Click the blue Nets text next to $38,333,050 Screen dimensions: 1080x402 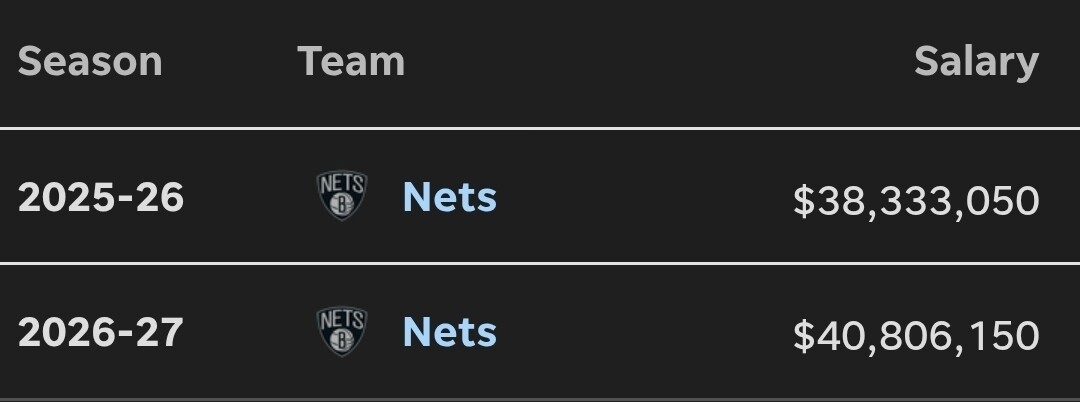[449, 197]
